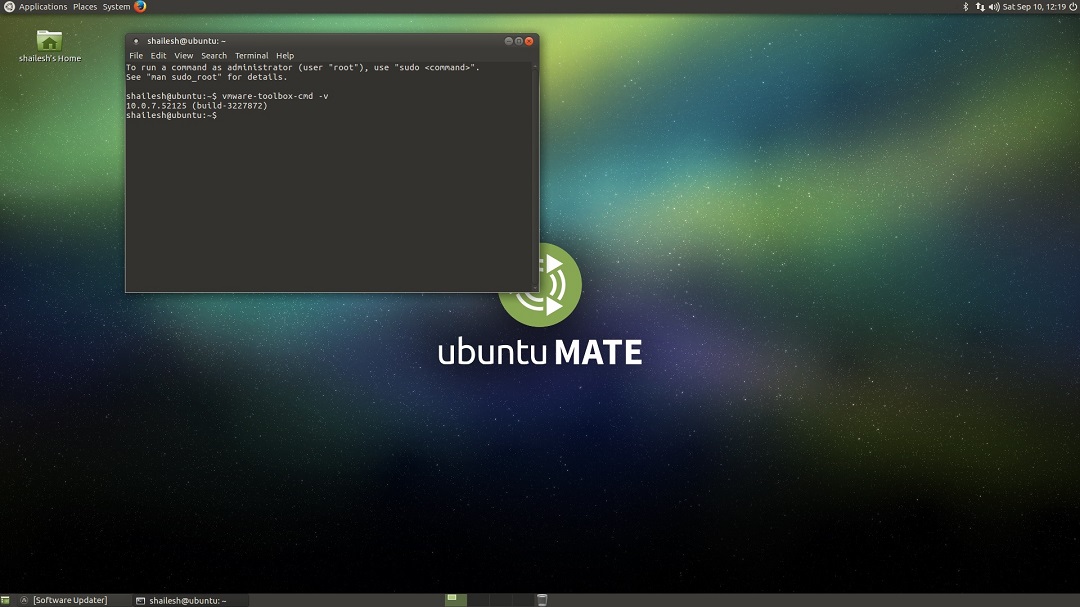Image resolution: width=1080 pixels, height=607 pixels.
Task: Click the terminal window title icon
Action: click(x=136, y=41)
